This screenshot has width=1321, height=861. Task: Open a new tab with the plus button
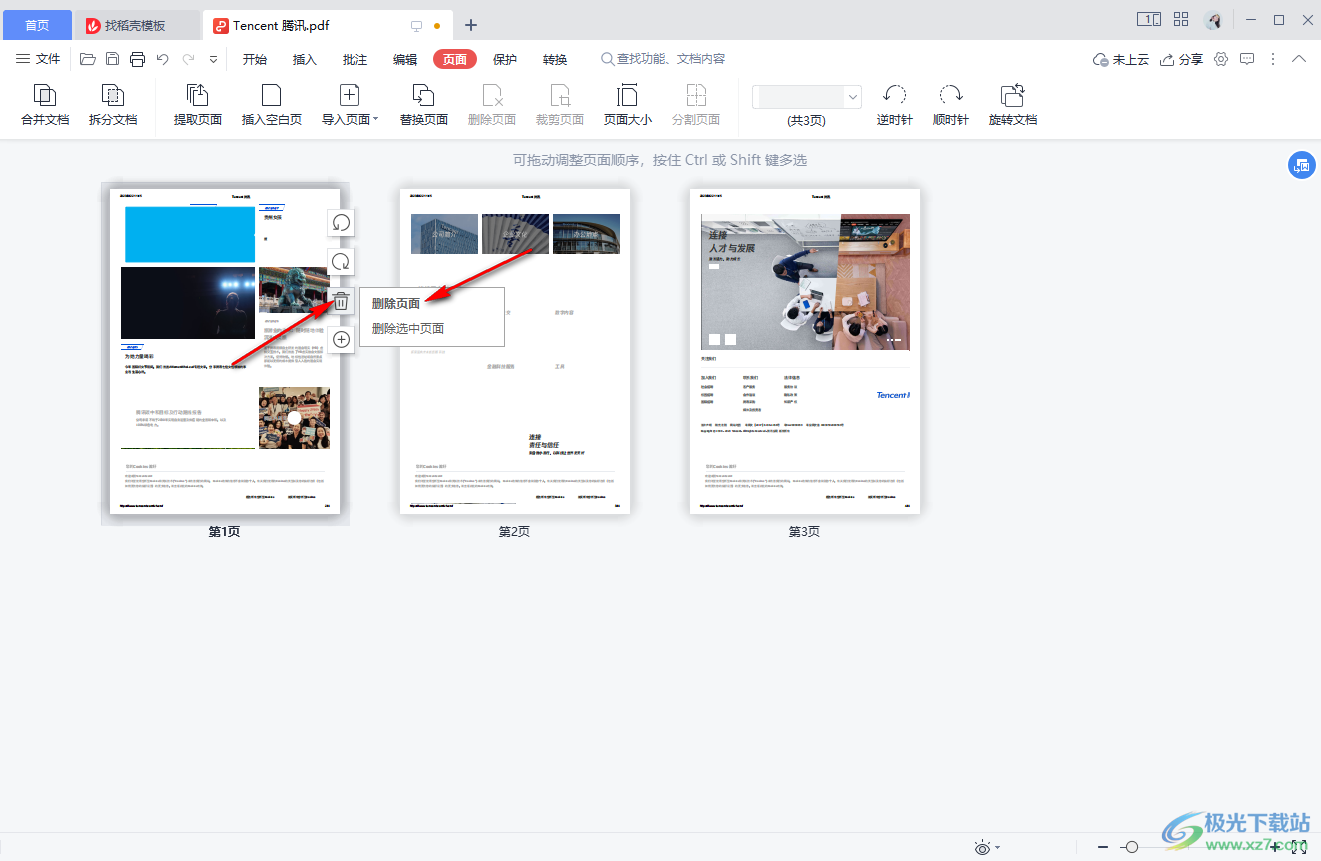point(471,25)
